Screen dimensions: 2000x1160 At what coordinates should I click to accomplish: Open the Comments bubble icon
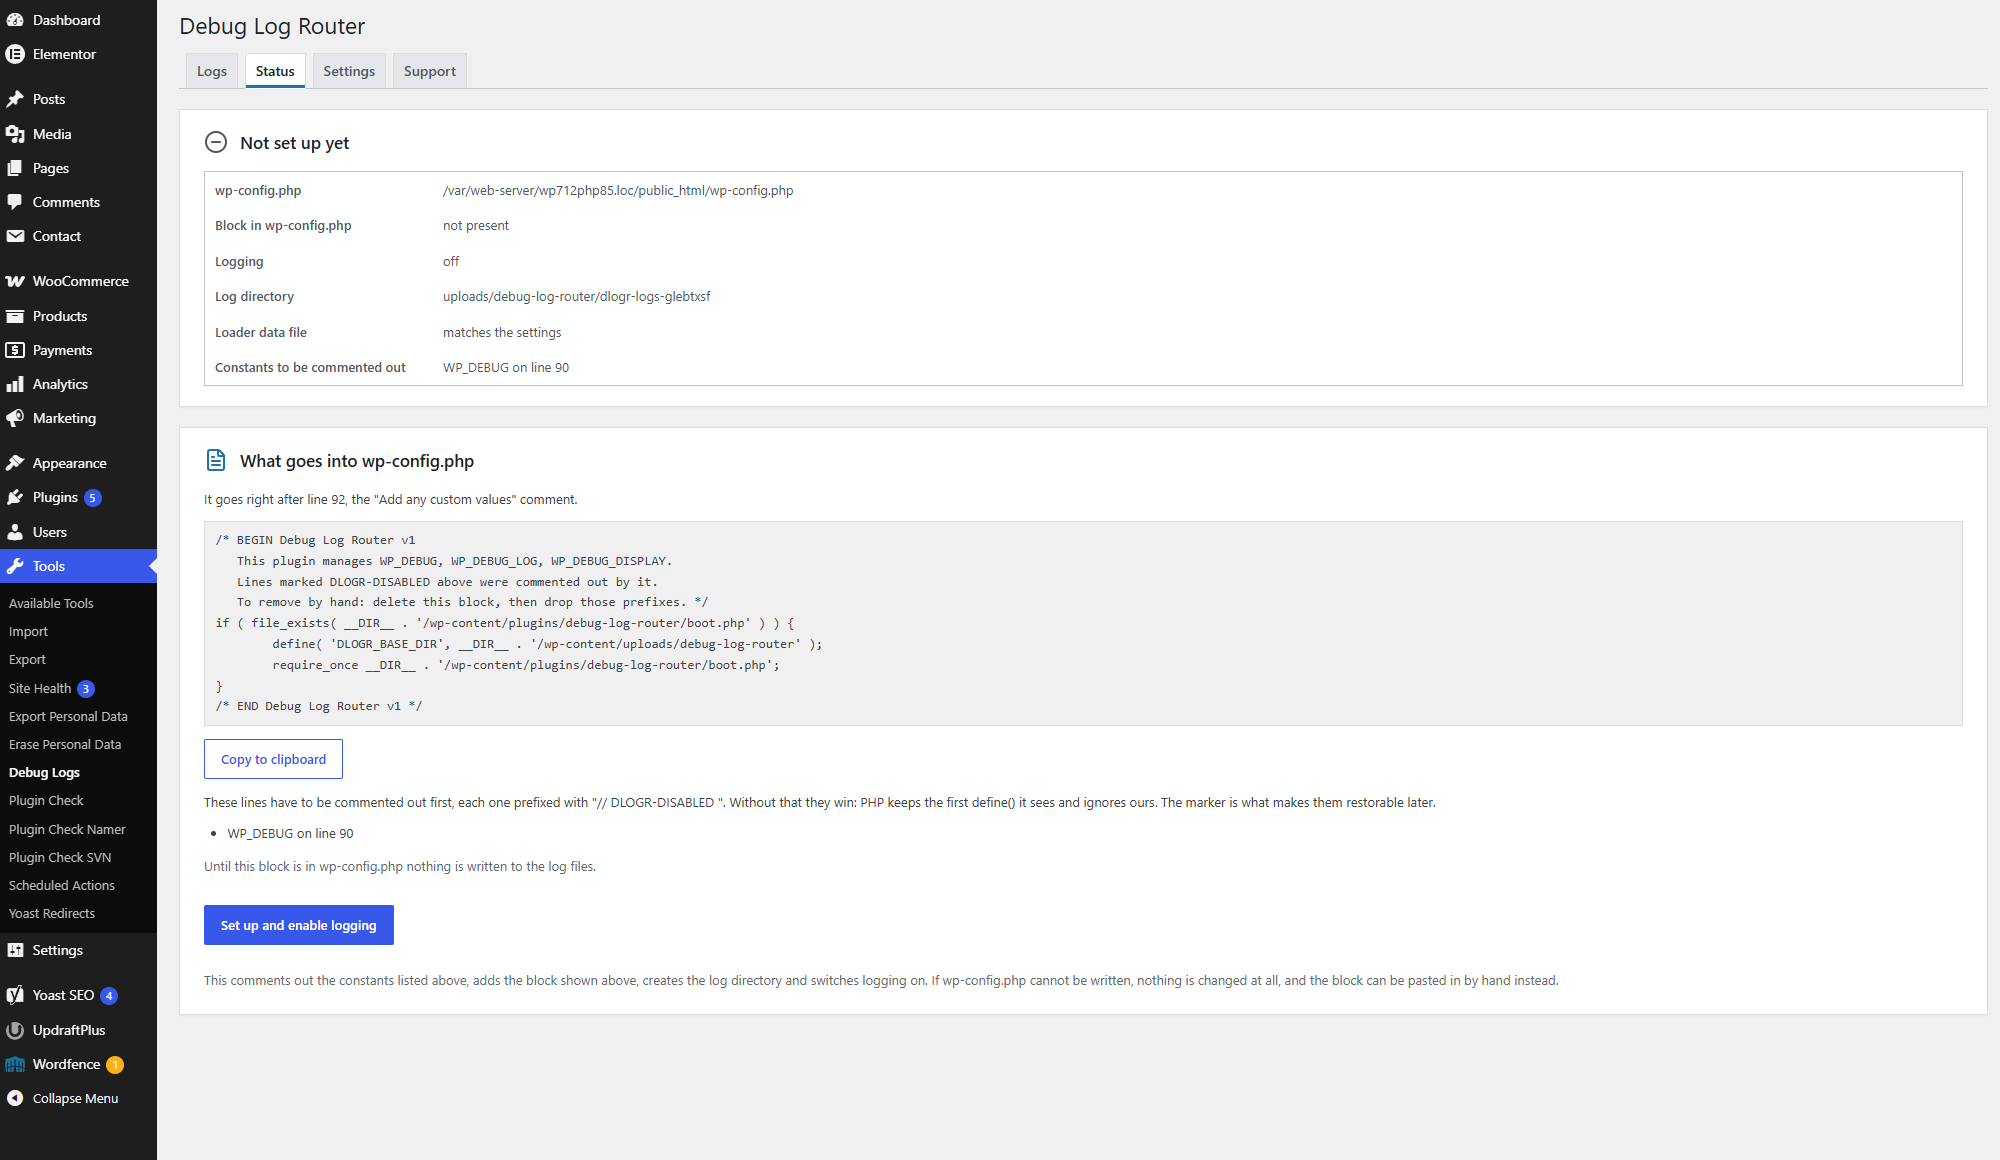15,202
